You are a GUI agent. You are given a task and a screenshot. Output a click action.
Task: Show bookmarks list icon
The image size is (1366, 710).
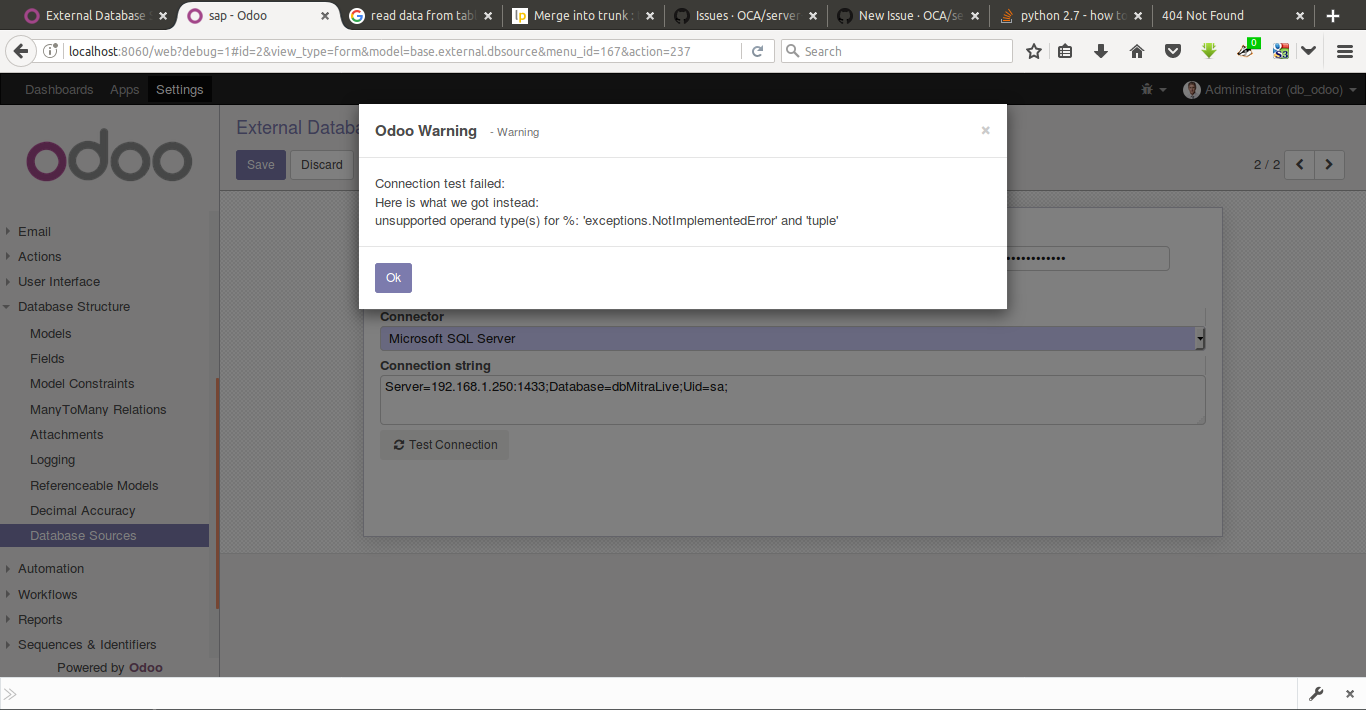pos(1066,51)
